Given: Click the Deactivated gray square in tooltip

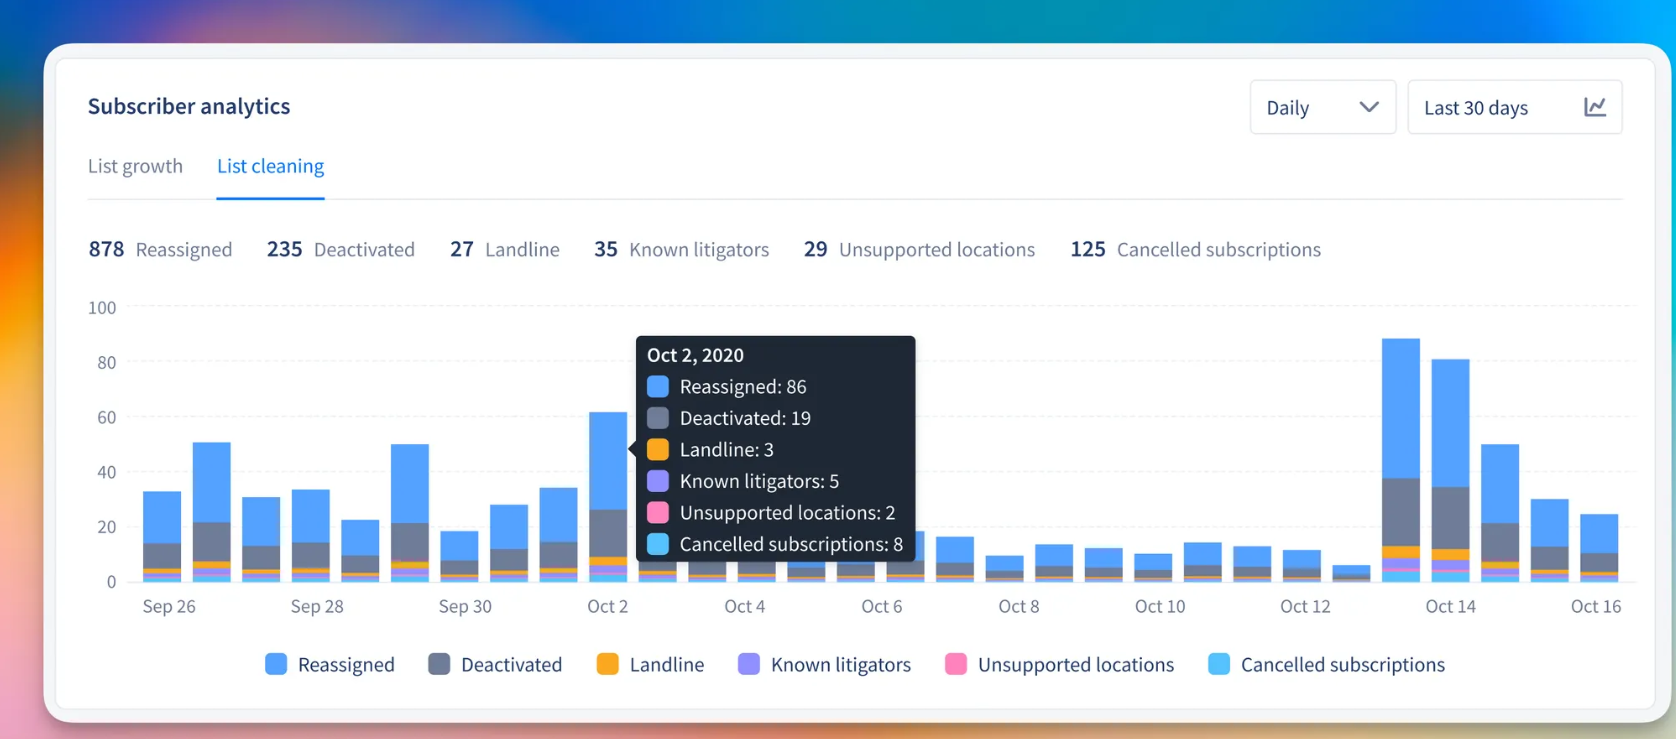Looking at the screenshot, I should (x=658, y=418).
